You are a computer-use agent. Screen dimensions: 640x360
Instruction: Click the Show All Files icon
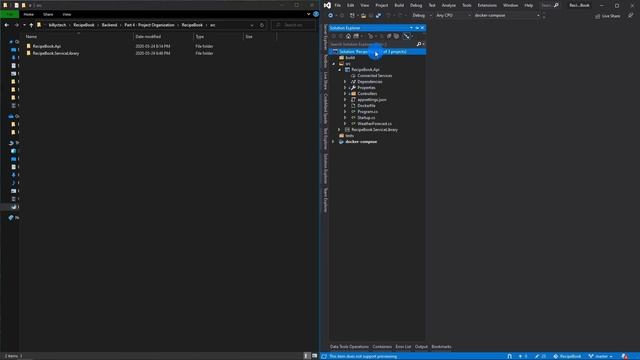396,36
